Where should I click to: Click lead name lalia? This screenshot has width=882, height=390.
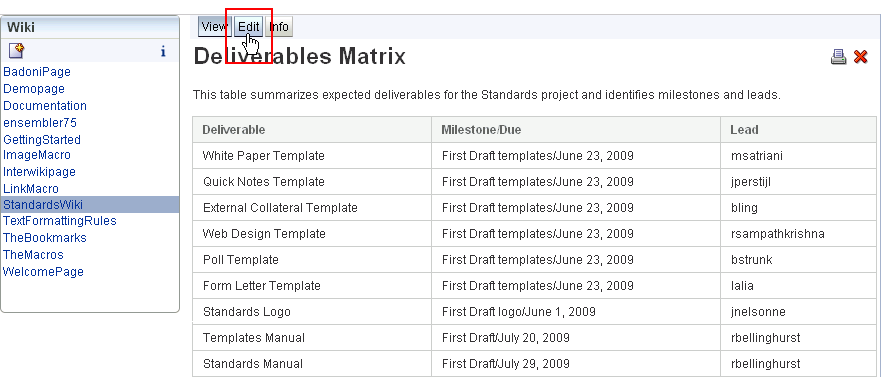[x=742, y=286]
